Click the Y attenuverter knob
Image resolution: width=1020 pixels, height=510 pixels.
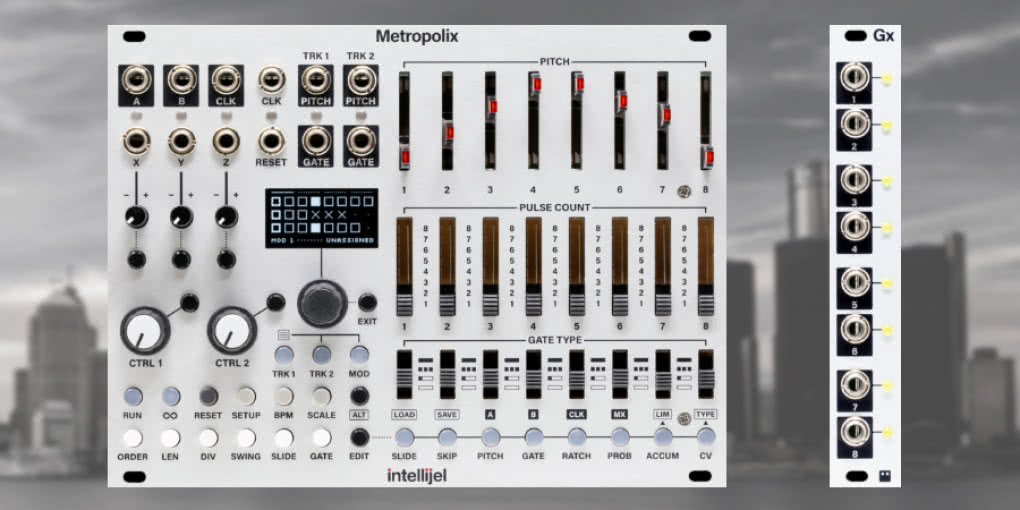pyautogui.click(x=181, y=217)
